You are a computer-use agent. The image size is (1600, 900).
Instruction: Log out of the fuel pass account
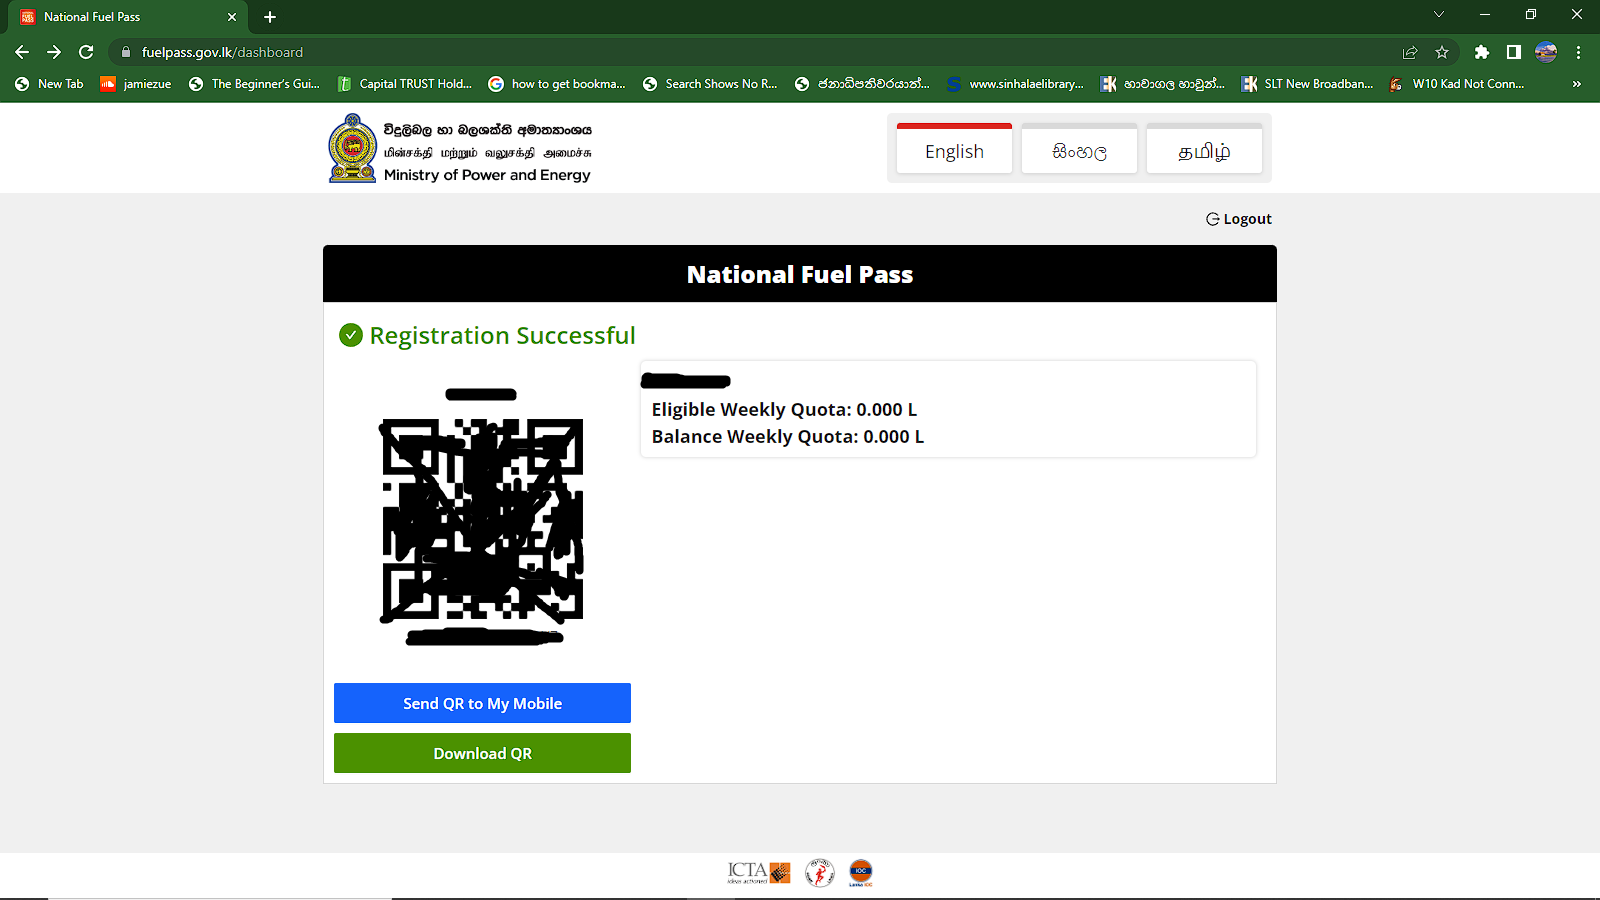(x=1239, y=219)
